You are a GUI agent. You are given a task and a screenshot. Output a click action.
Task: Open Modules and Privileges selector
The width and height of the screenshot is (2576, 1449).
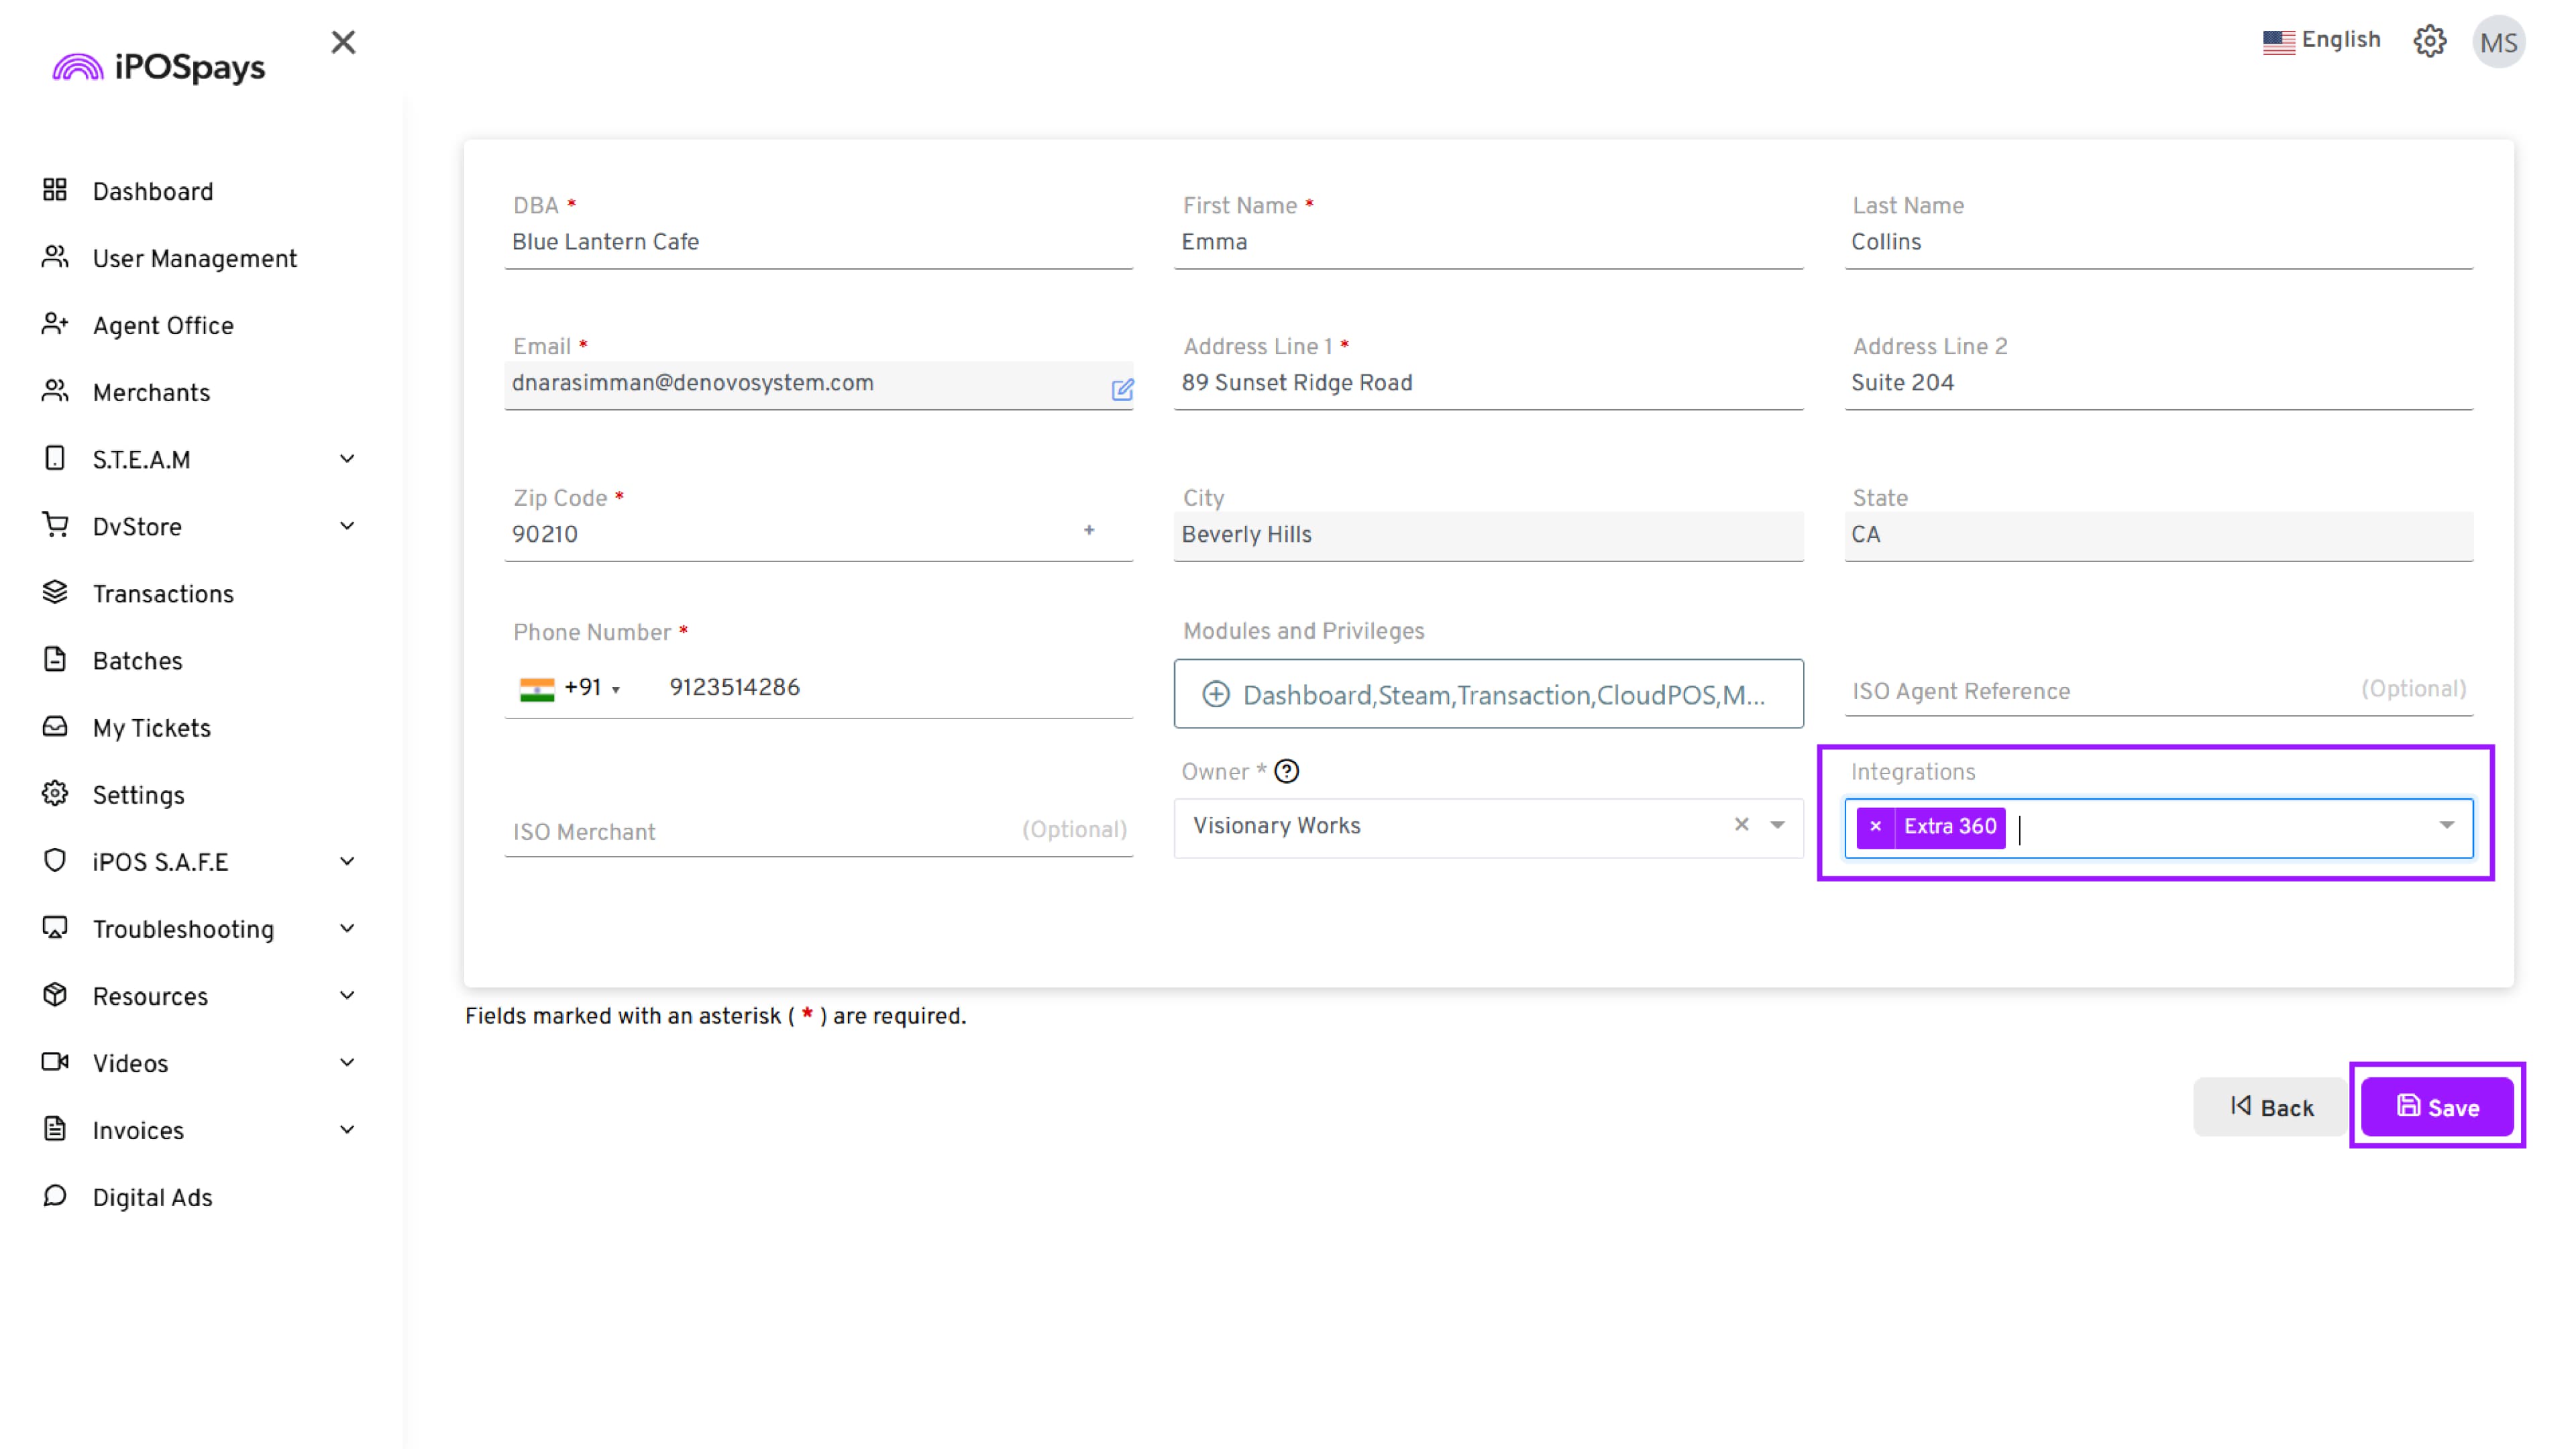coord(1488,694)
